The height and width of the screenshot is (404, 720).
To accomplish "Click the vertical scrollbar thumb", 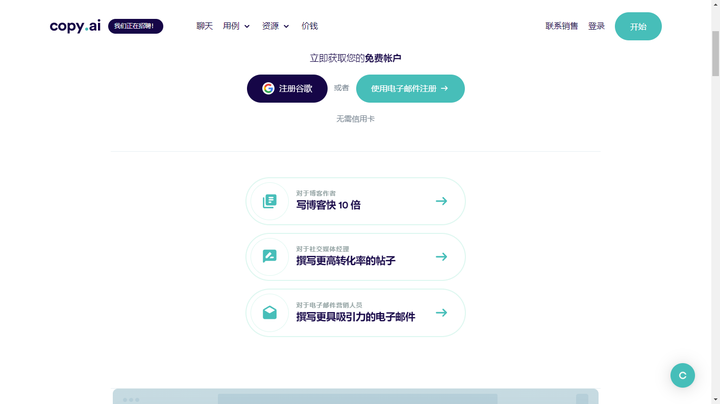I will [715, 53].
